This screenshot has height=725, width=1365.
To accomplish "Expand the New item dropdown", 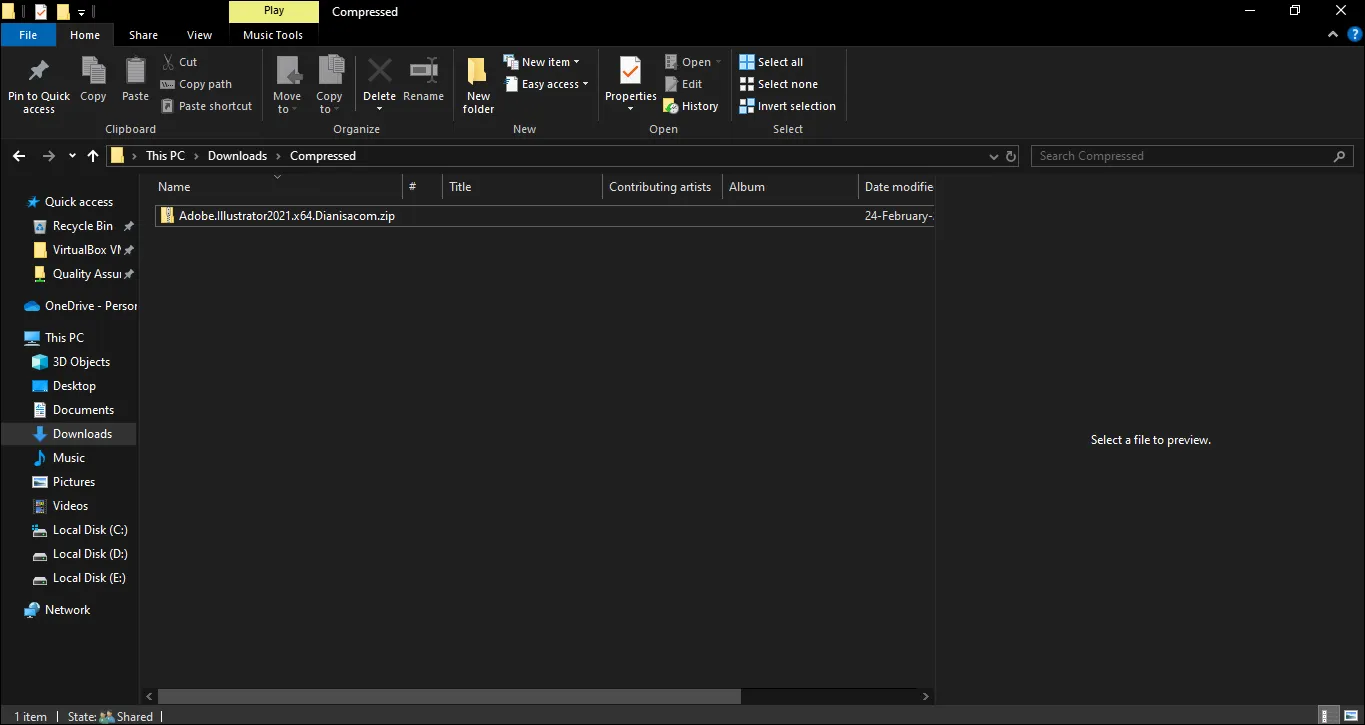I will tap(541, 62).
